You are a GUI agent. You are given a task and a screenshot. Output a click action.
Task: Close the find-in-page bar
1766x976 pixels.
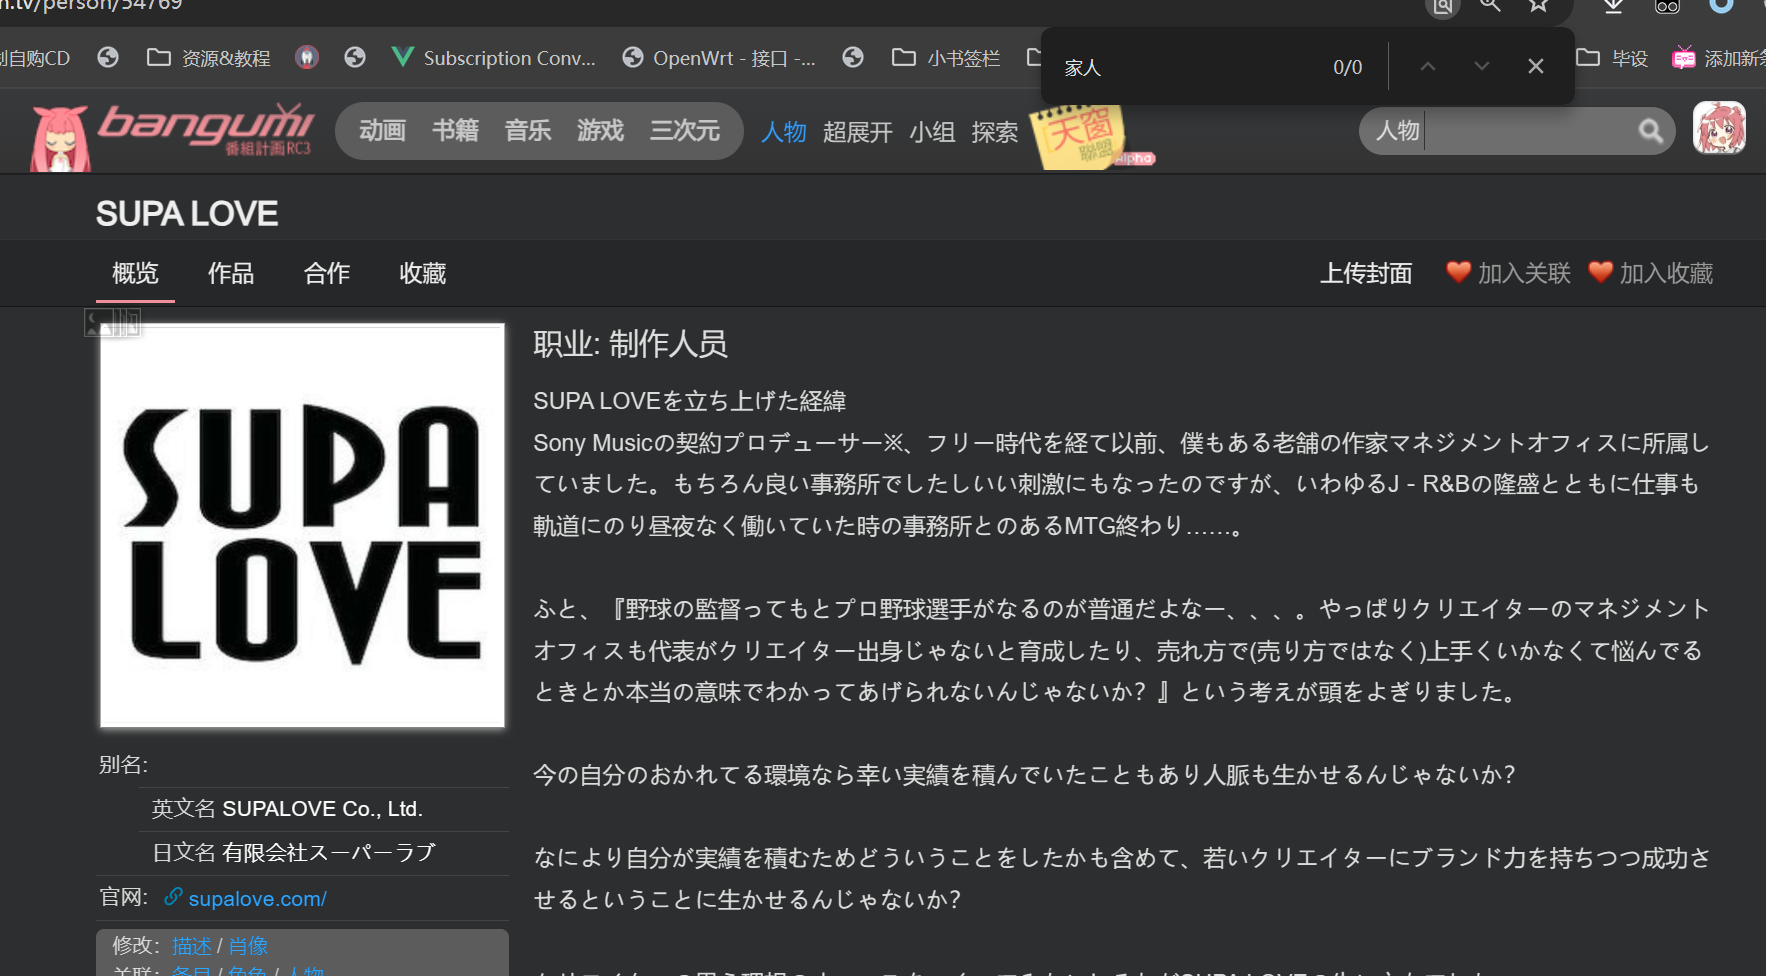[x=1536, y=66]
